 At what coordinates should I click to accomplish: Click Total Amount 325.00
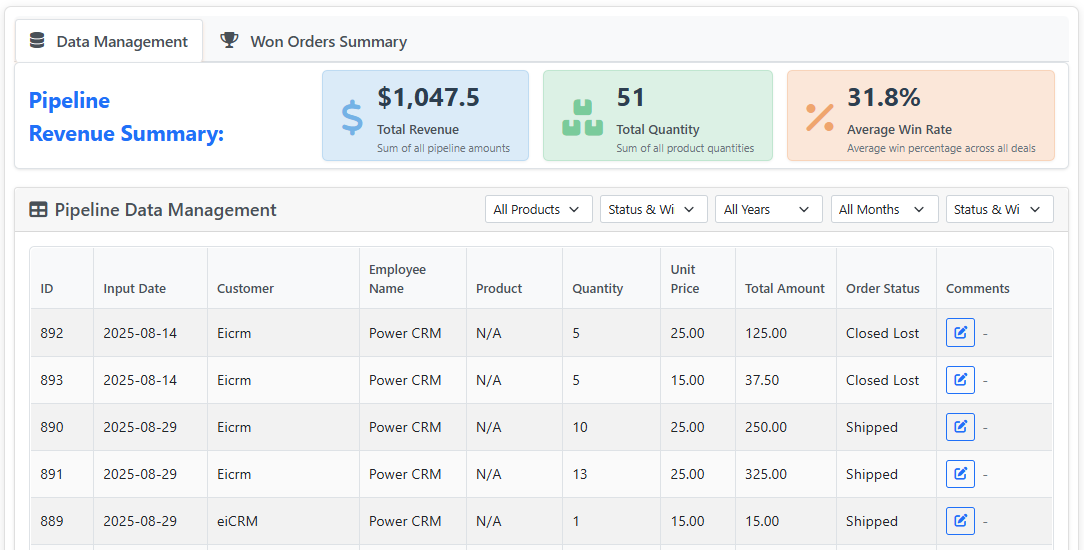pos(766,474)
